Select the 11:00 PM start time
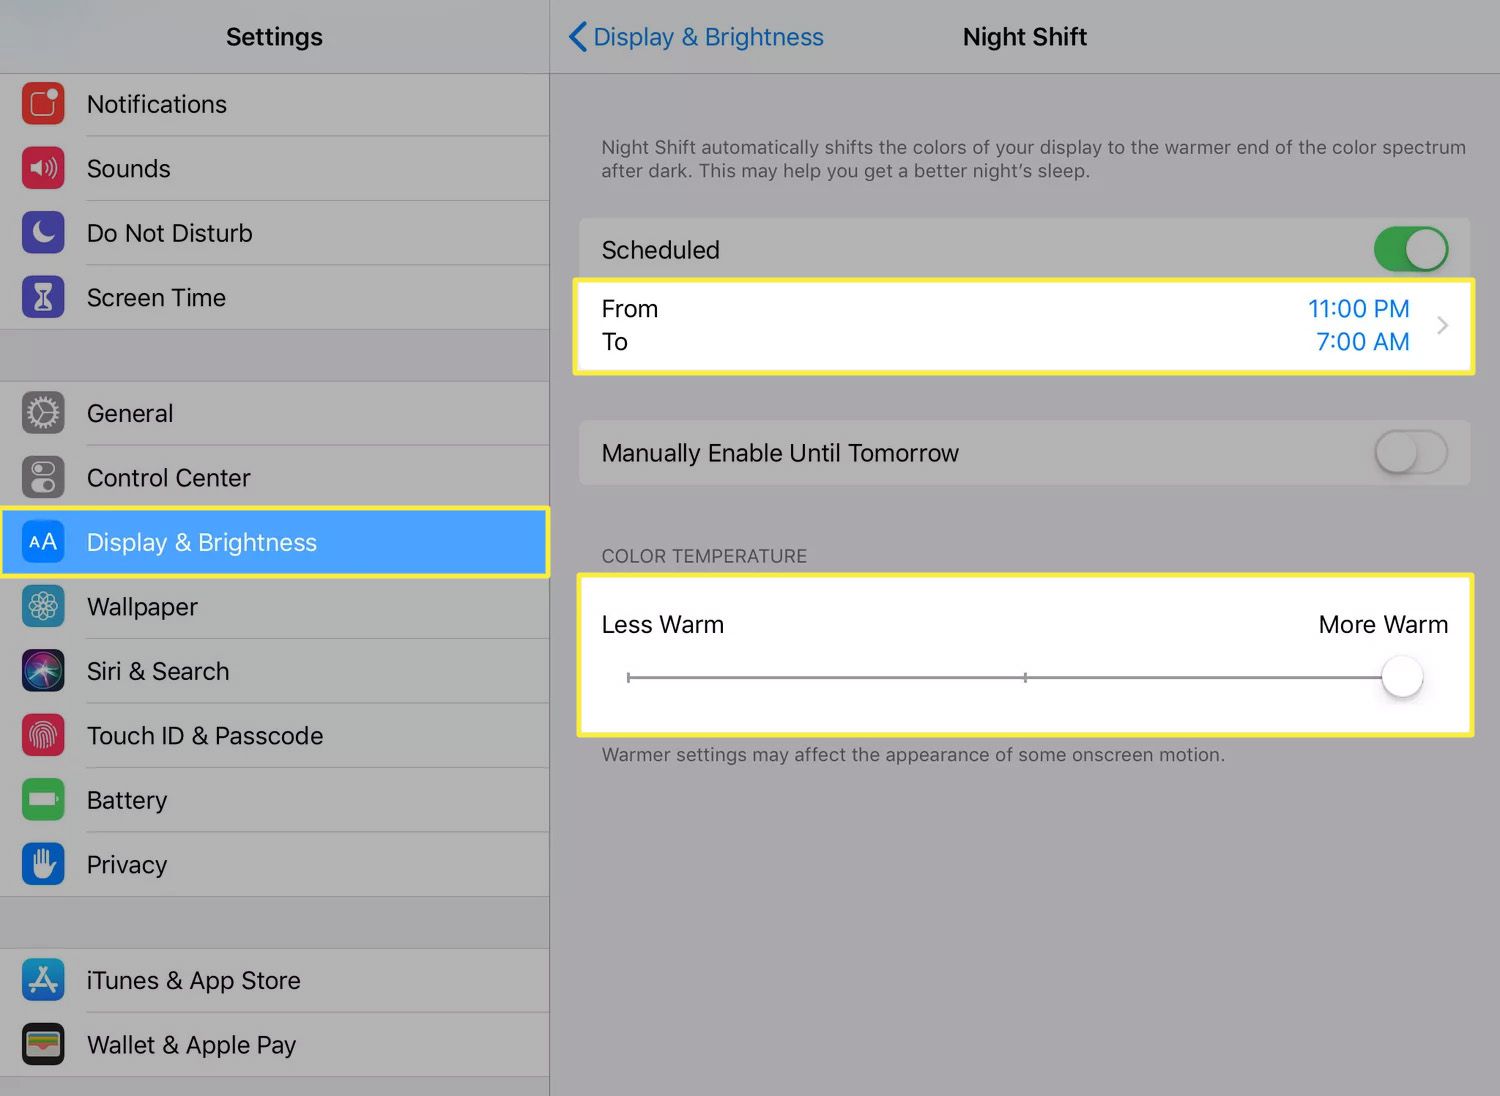 (1358, 309)
